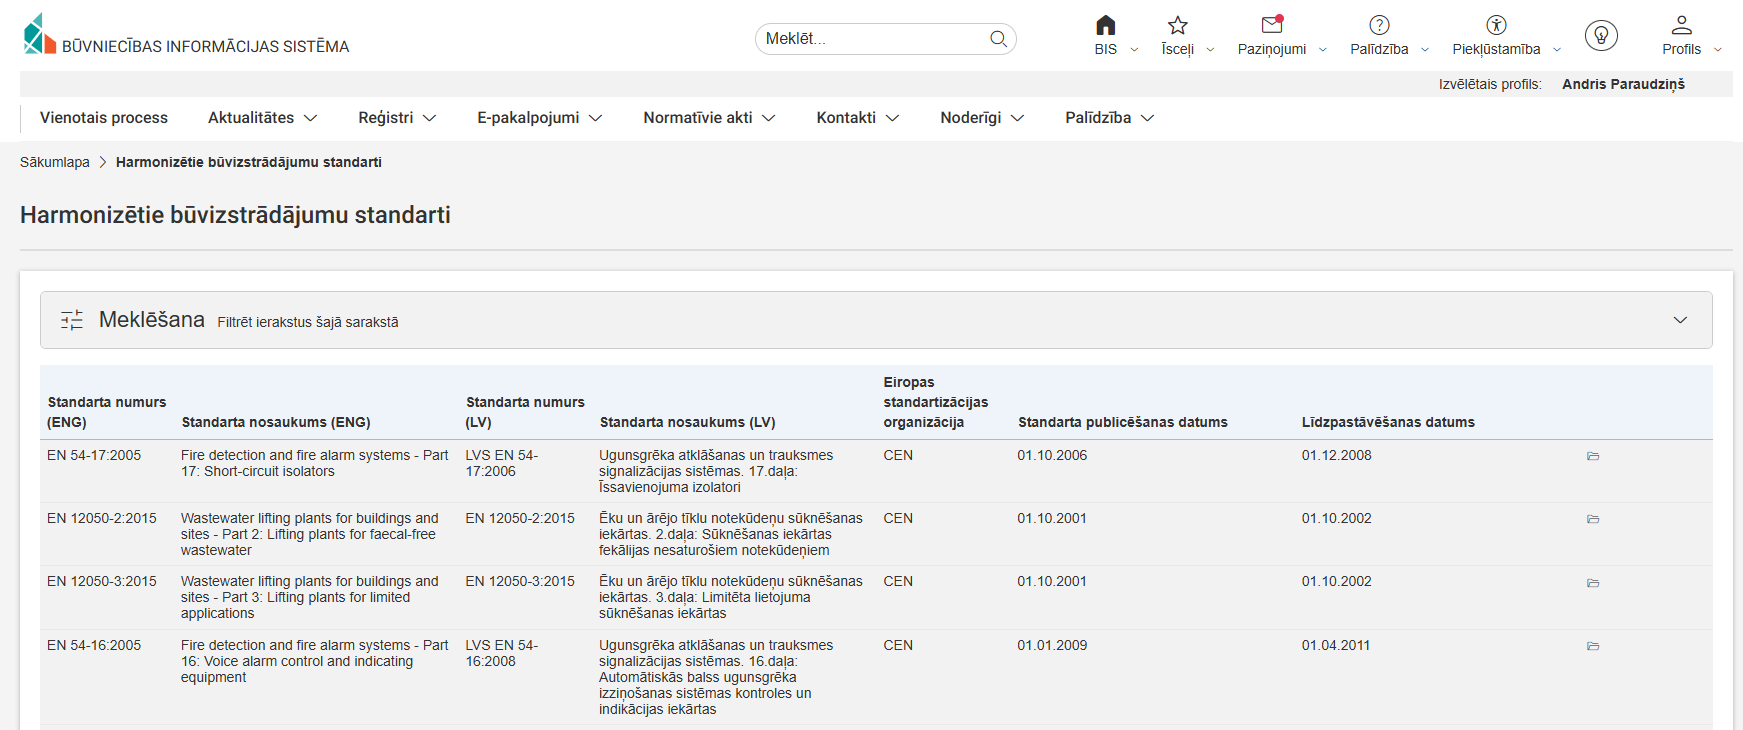Click column header Standarta nosaukums (LV)
1743x730 pixels.
click(x=687, y=422)
